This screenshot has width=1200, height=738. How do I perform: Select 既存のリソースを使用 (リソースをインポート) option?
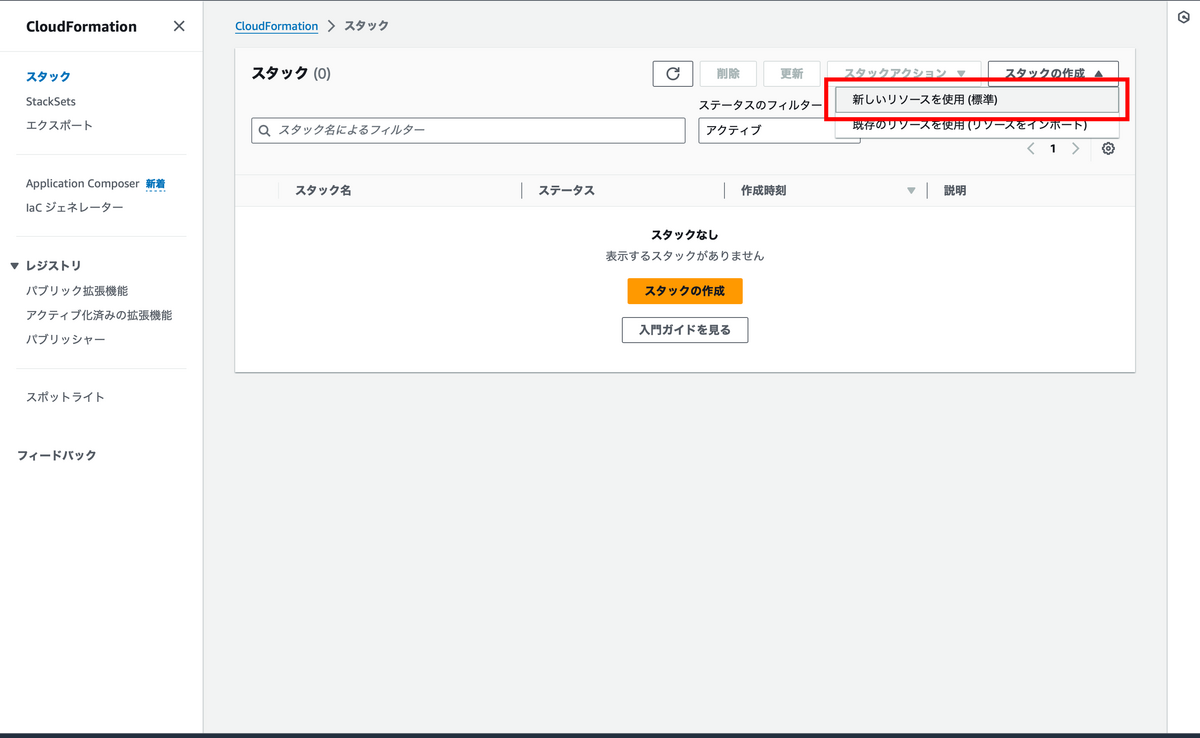(x=977, y=125)
